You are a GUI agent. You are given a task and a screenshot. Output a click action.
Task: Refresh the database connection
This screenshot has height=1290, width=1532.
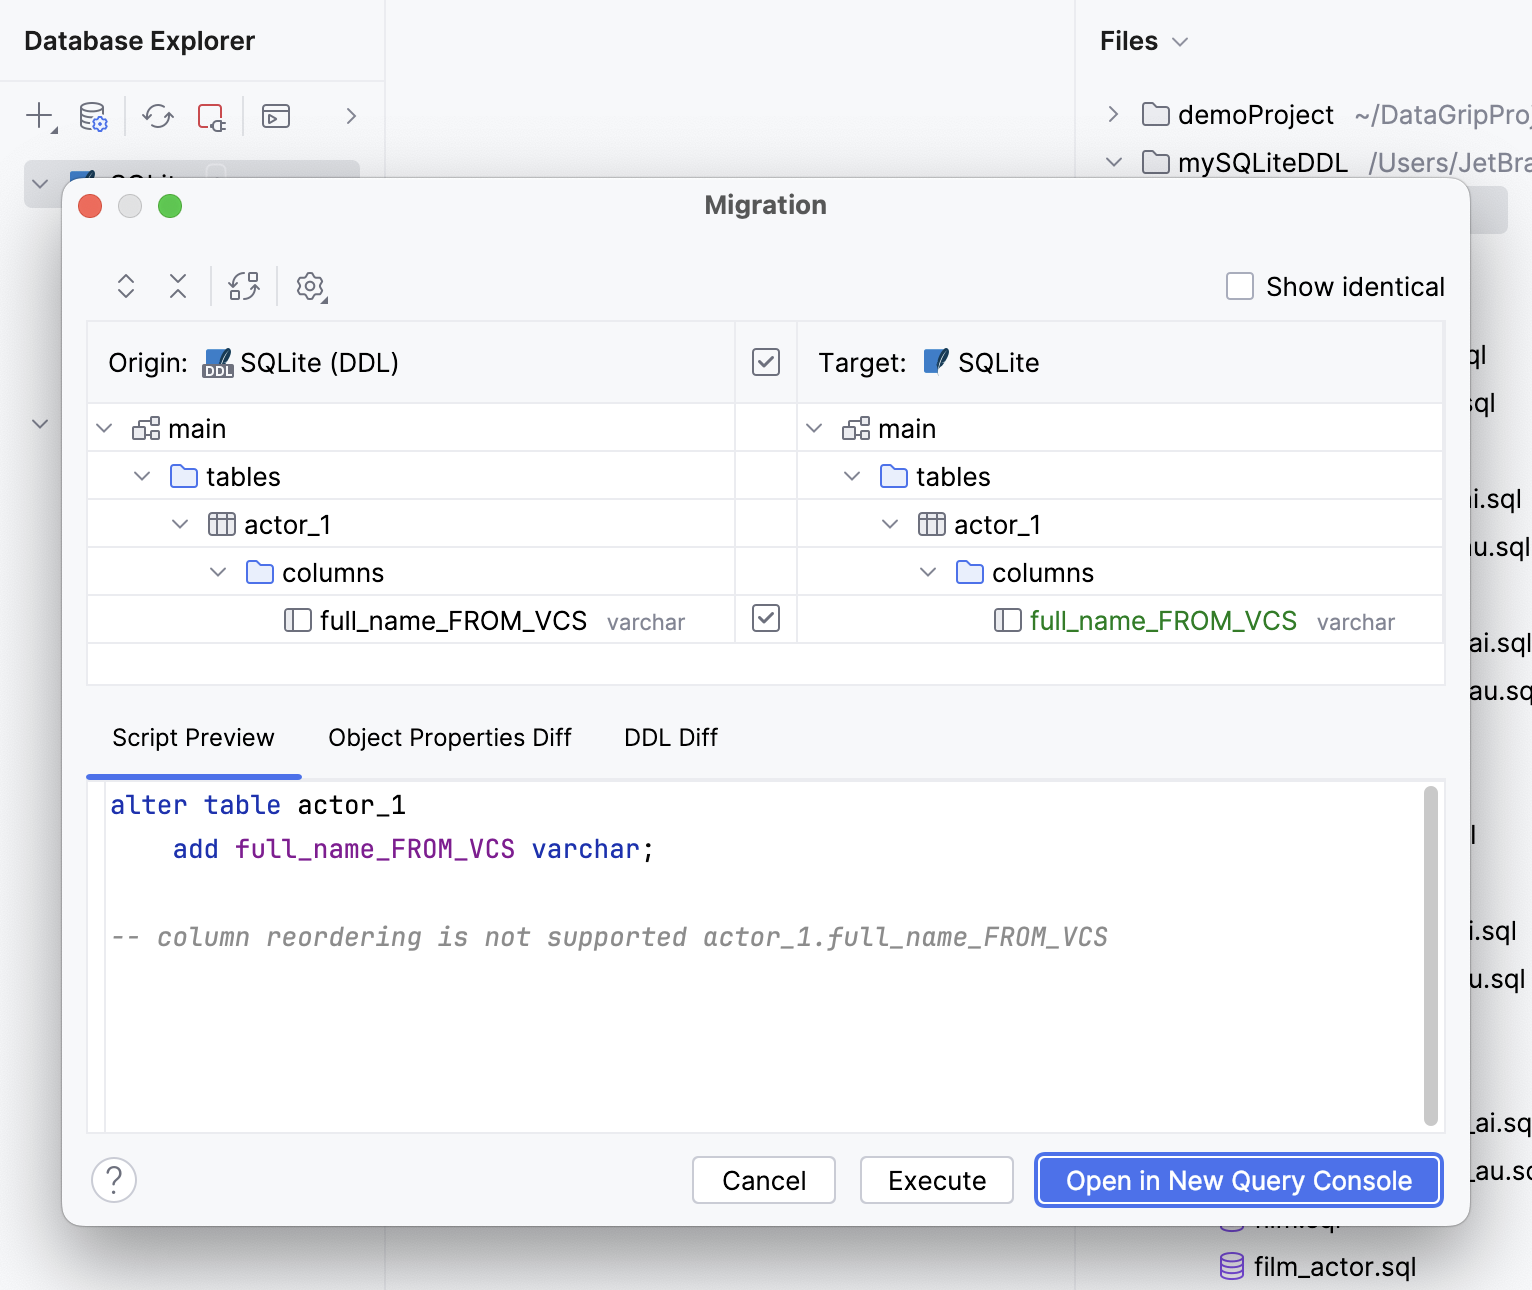click(156, 116)
